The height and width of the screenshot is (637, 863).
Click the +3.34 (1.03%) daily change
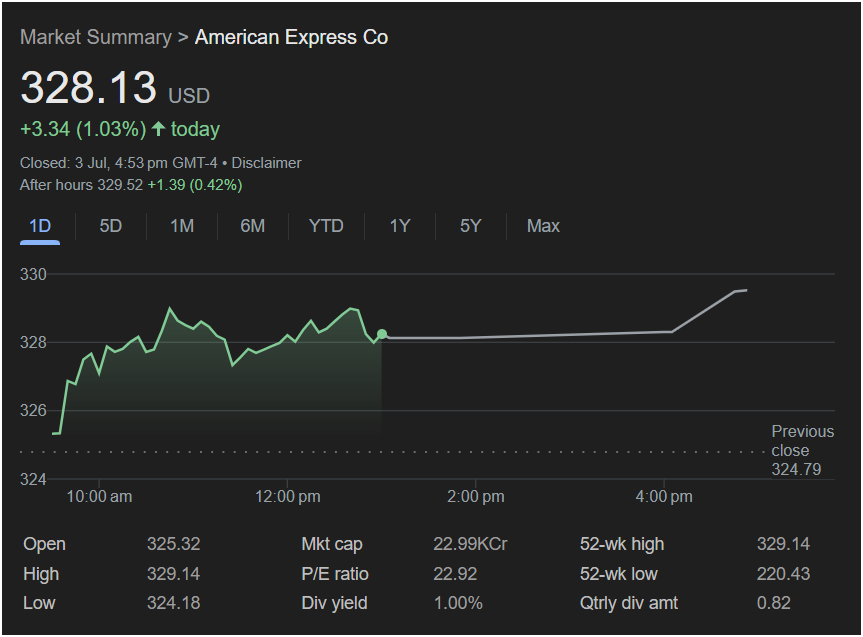click(x=83, y=129)
